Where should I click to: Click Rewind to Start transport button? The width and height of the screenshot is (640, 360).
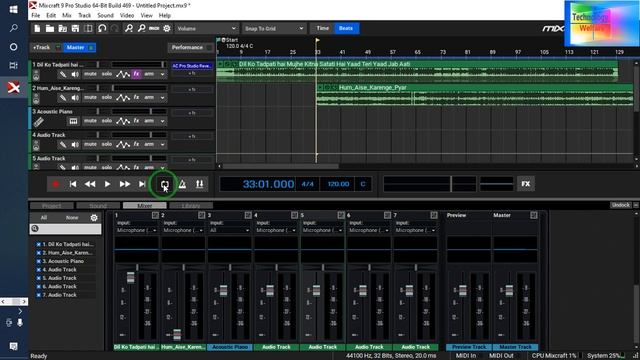pyautogui.click(x=73, y=184)
